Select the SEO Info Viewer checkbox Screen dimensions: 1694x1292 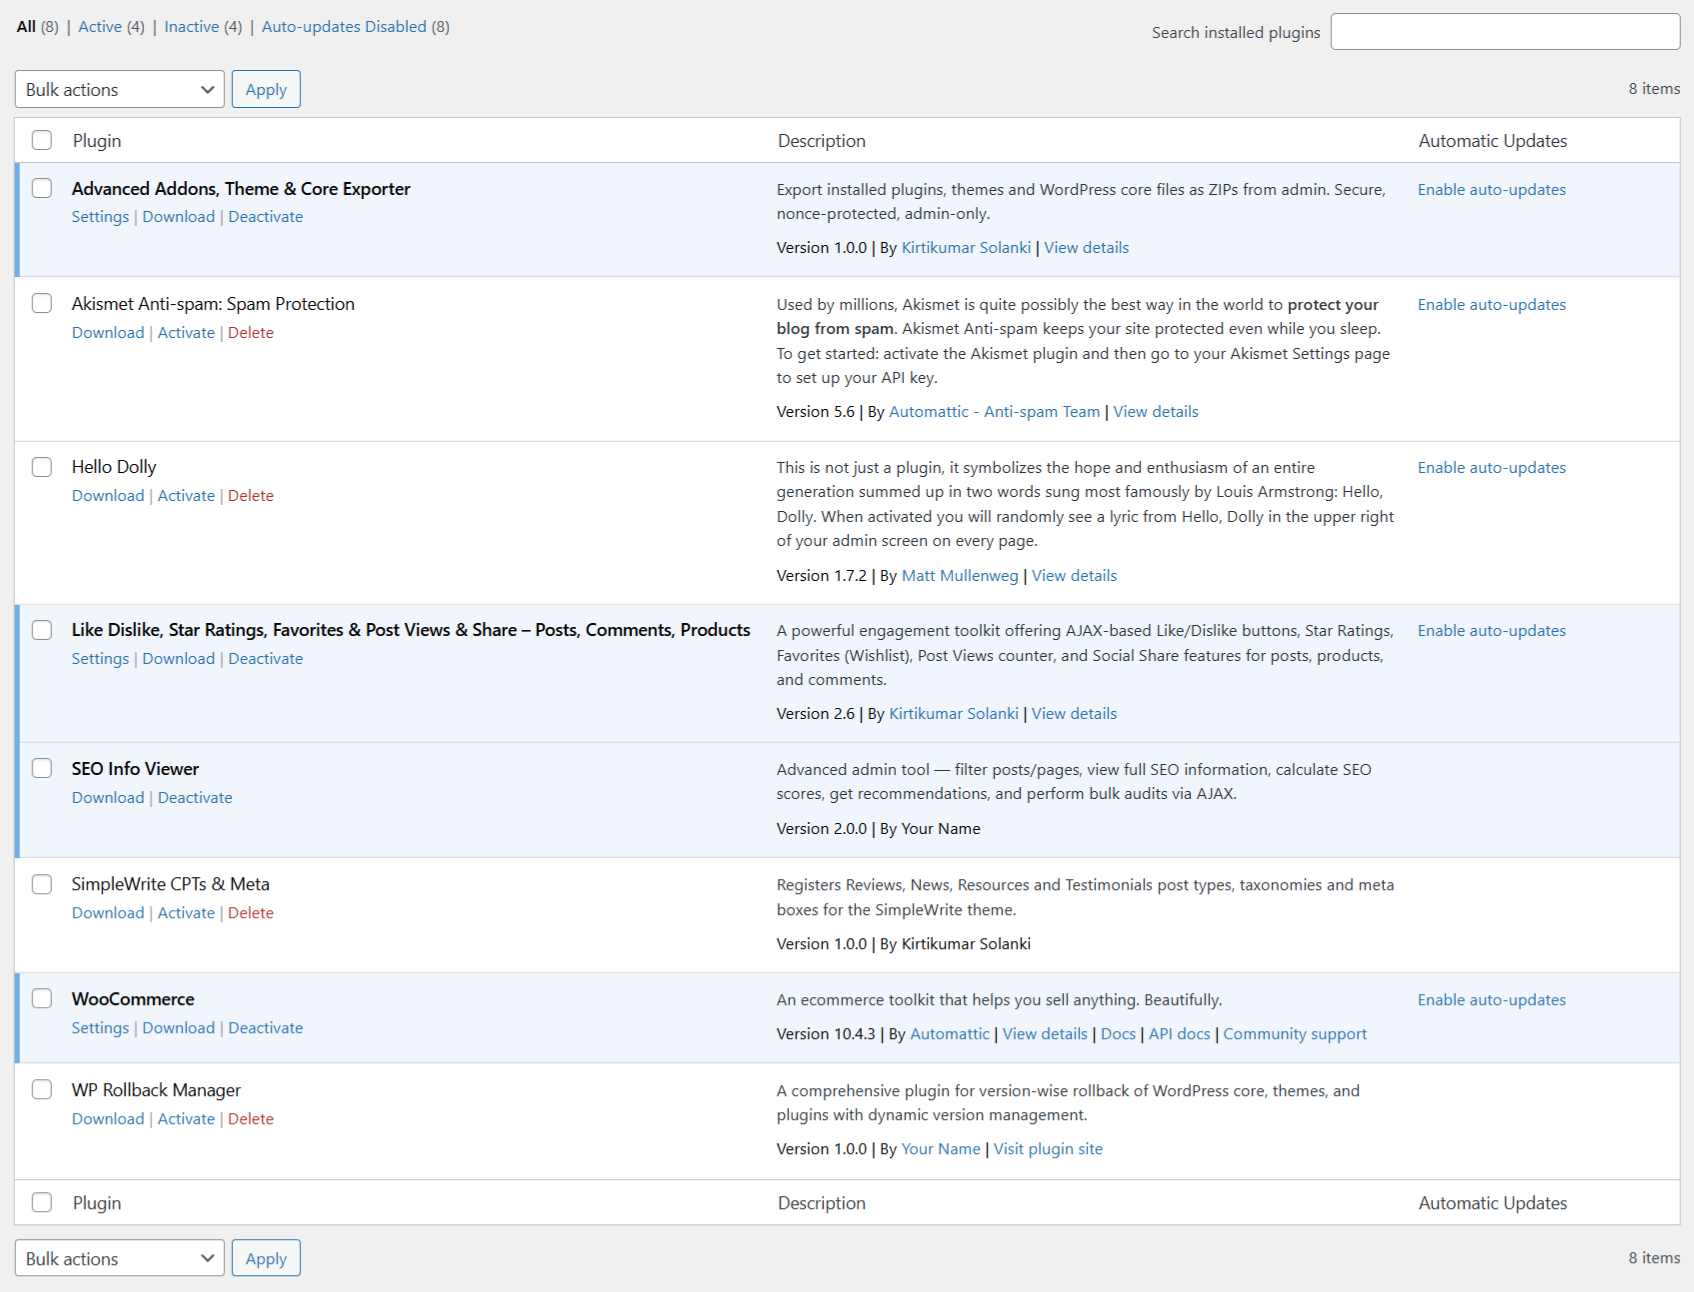pos(42,768)
